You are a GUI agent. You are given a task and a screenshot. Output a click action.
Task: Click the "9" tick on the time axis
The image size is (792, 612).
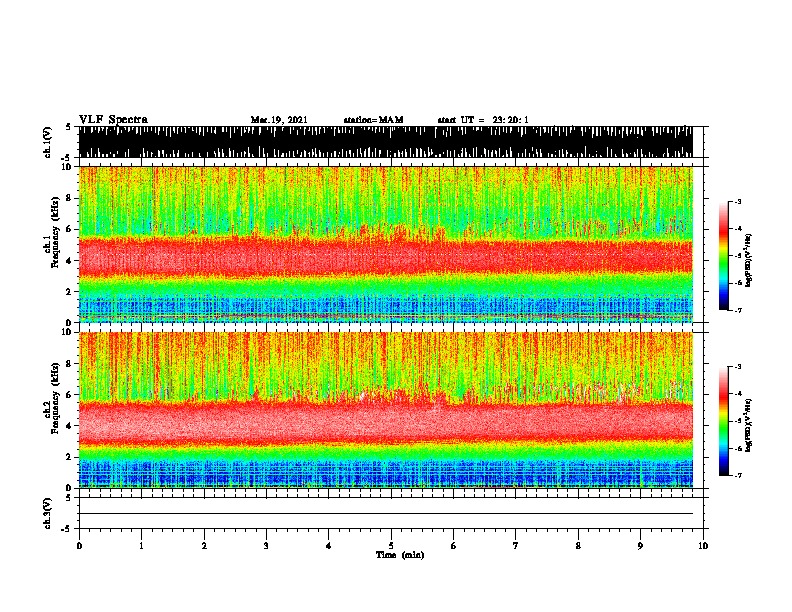(x=640, y=545)
